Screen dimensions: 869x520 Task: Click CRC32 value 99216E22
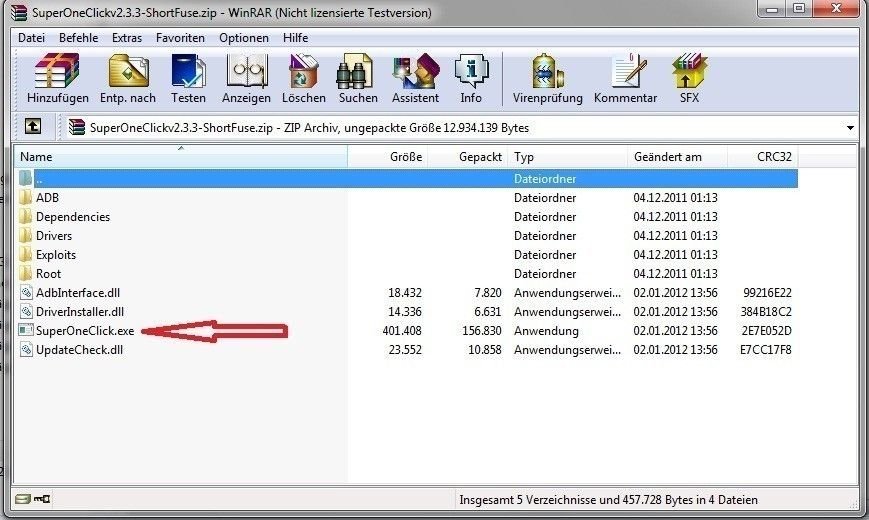coord(767,293)
